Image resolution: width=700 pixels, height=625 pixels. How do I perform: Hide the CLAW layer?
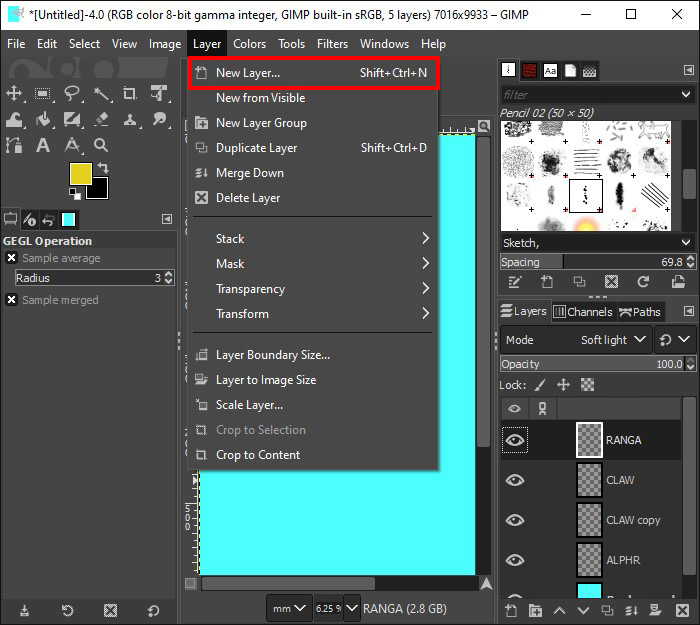(515, 480)
